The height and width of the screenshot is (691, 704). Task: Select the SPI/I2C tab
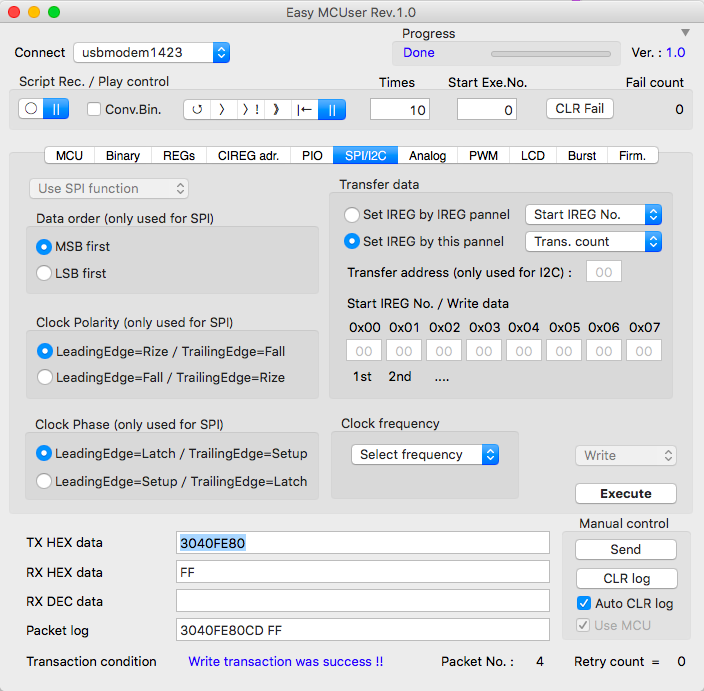365,155
